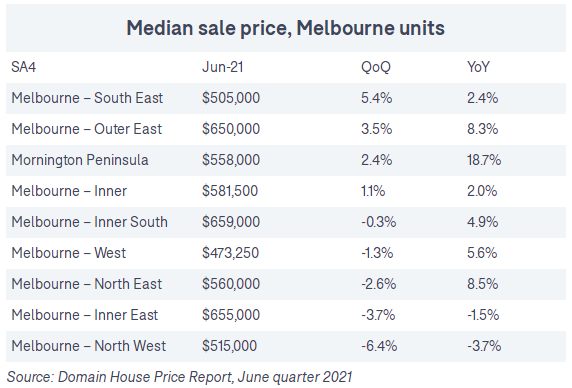Screen dimensions: 572x388
Task: Click the 18.7% YoY value
Action: [x=484, y=160]
